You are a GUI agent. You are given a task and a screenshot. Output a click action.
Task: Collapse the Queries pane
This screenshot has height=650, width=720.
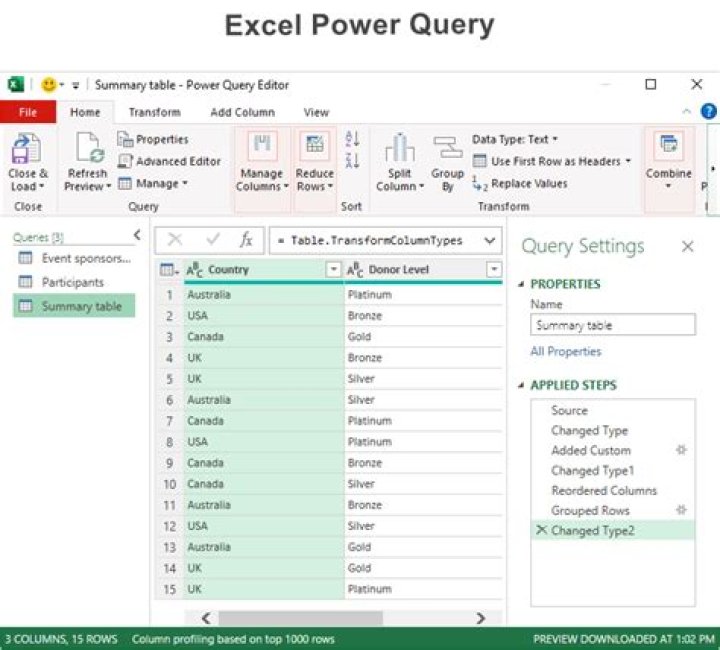point(137,235)
